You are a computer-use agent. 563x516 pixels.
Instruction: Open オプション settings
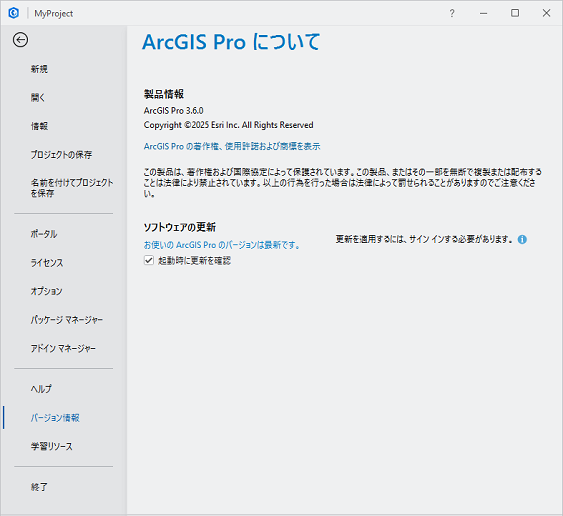[x=46, y=291]
